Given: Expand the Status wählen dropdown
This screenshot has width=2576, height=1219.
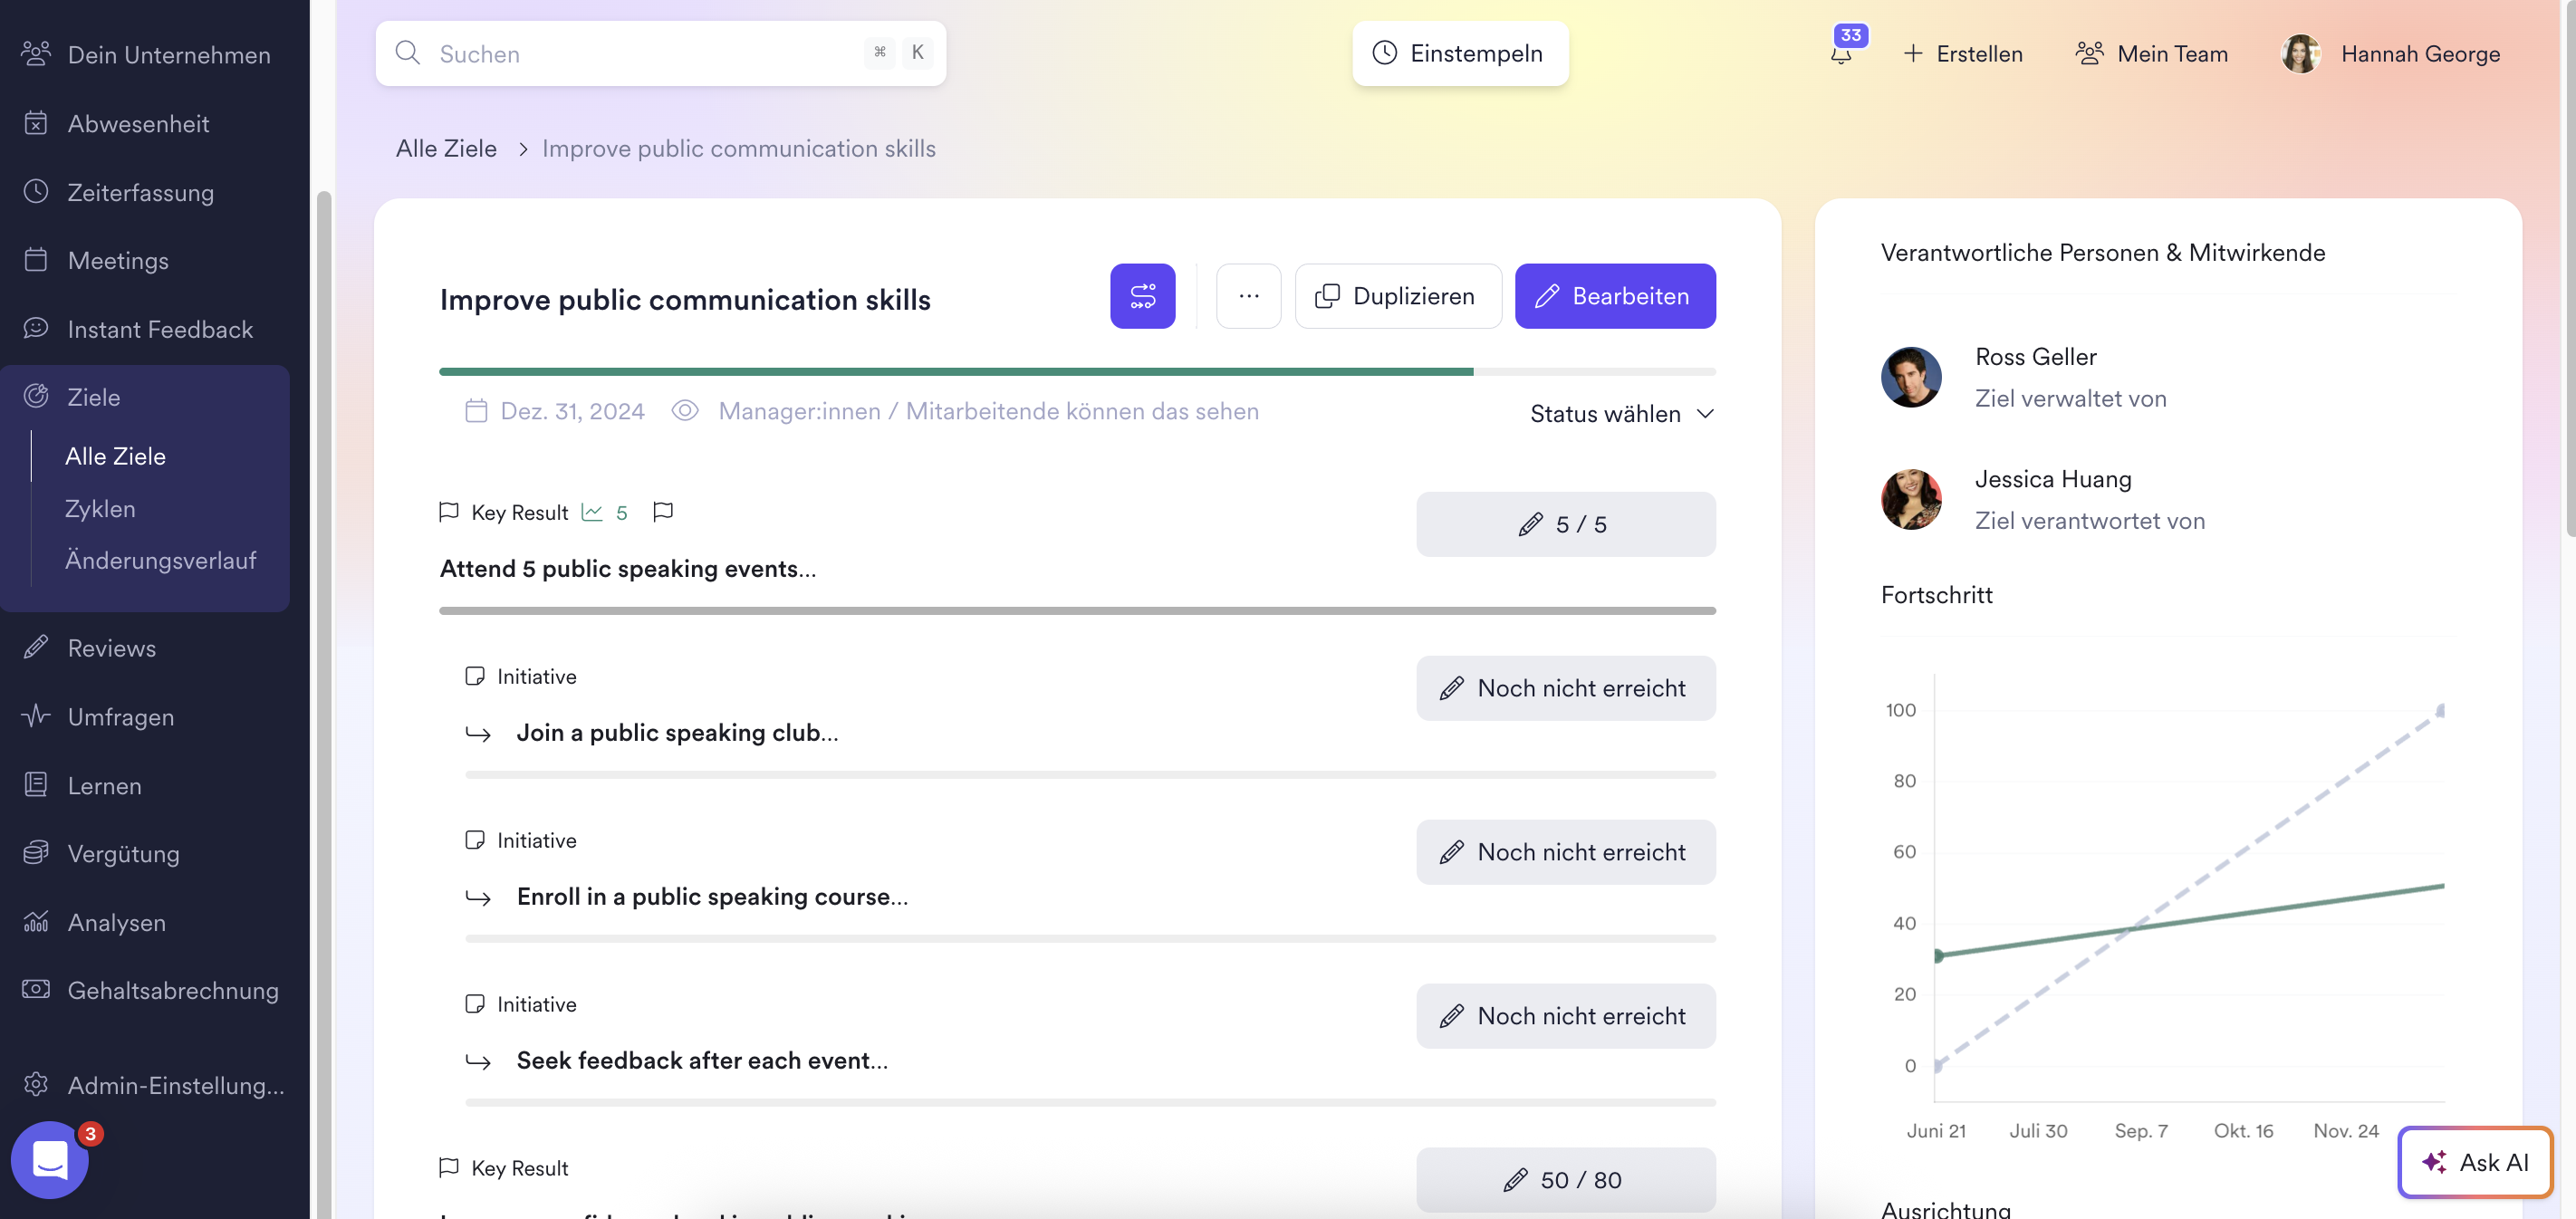Looking at the screenshot, I should [1621, 414].
